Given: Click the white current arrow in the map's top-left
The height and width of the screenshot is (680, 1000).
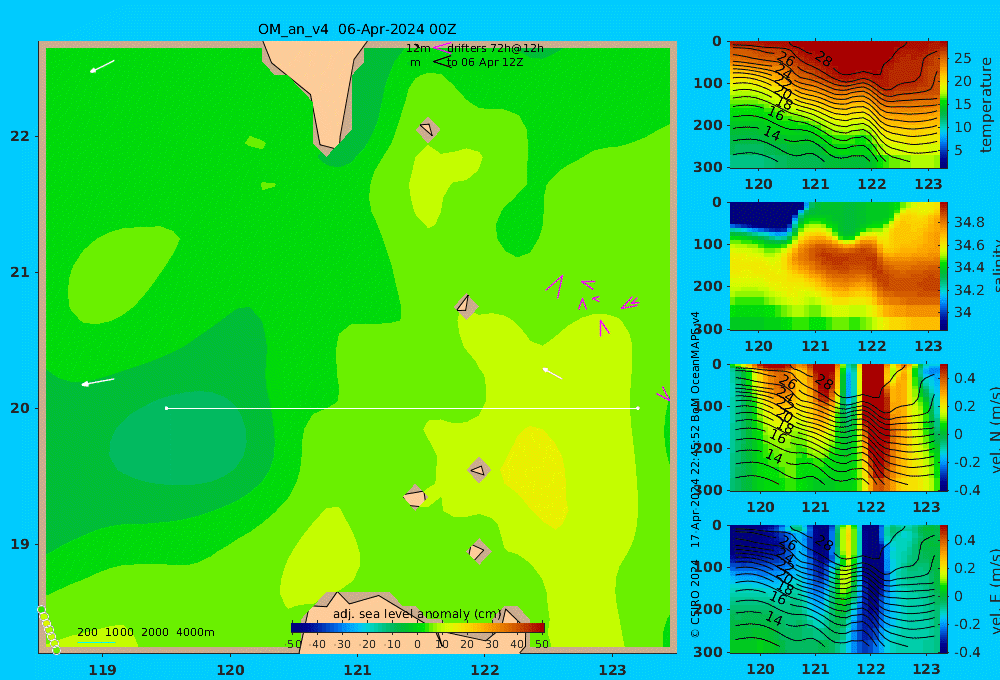Looking at the screenshot, I should (x=102, y=66).
